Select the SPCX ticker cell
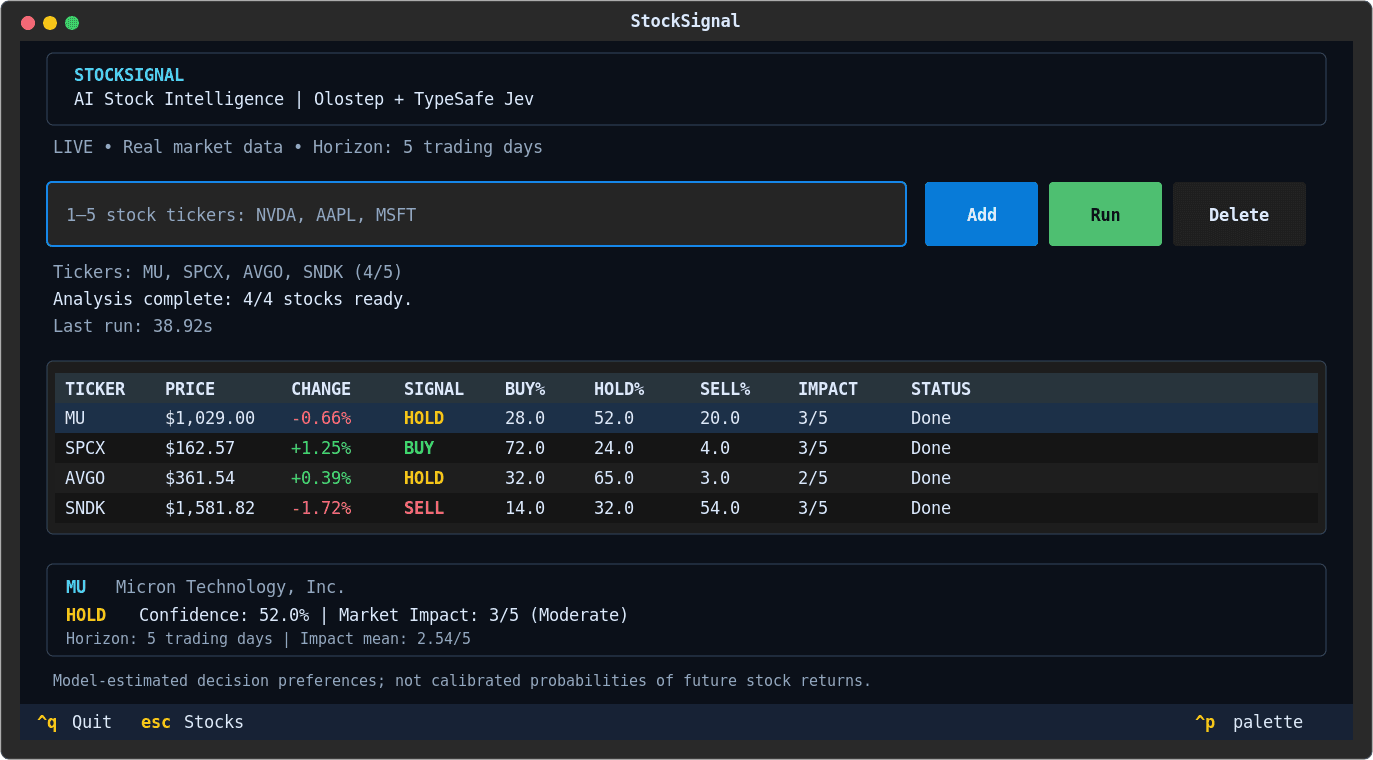Screen dimensions: 1373x760 point(85,448)
